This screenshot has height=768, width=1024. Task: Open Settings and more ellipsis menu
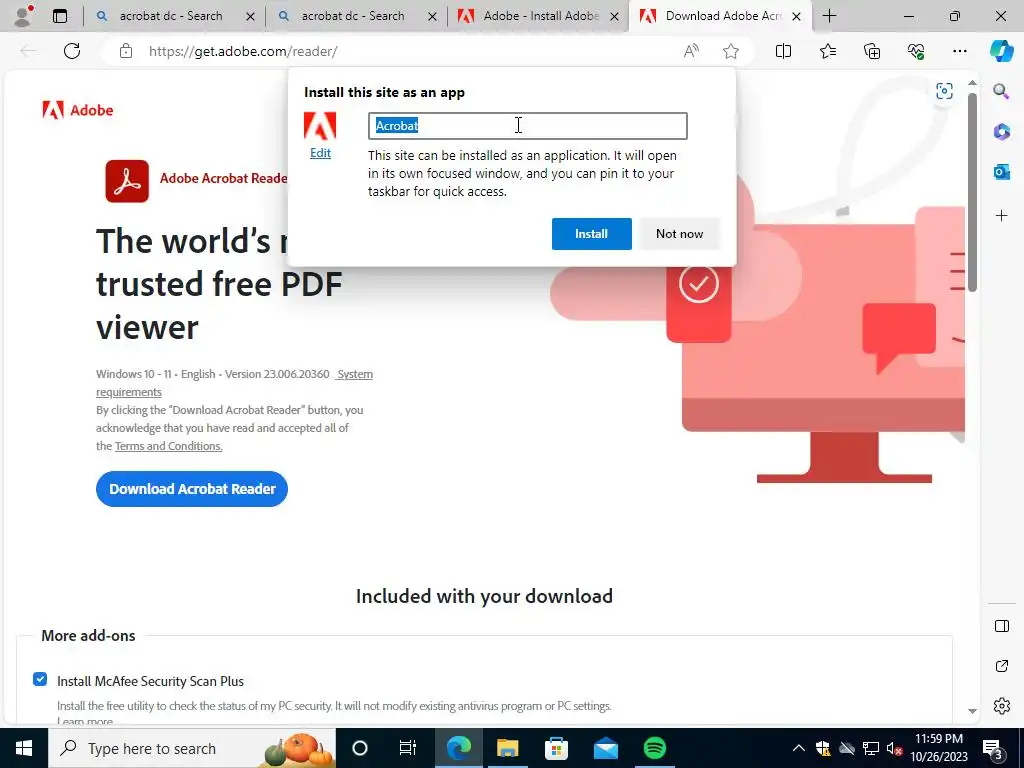pyautogui.click(x=959, y=51)
